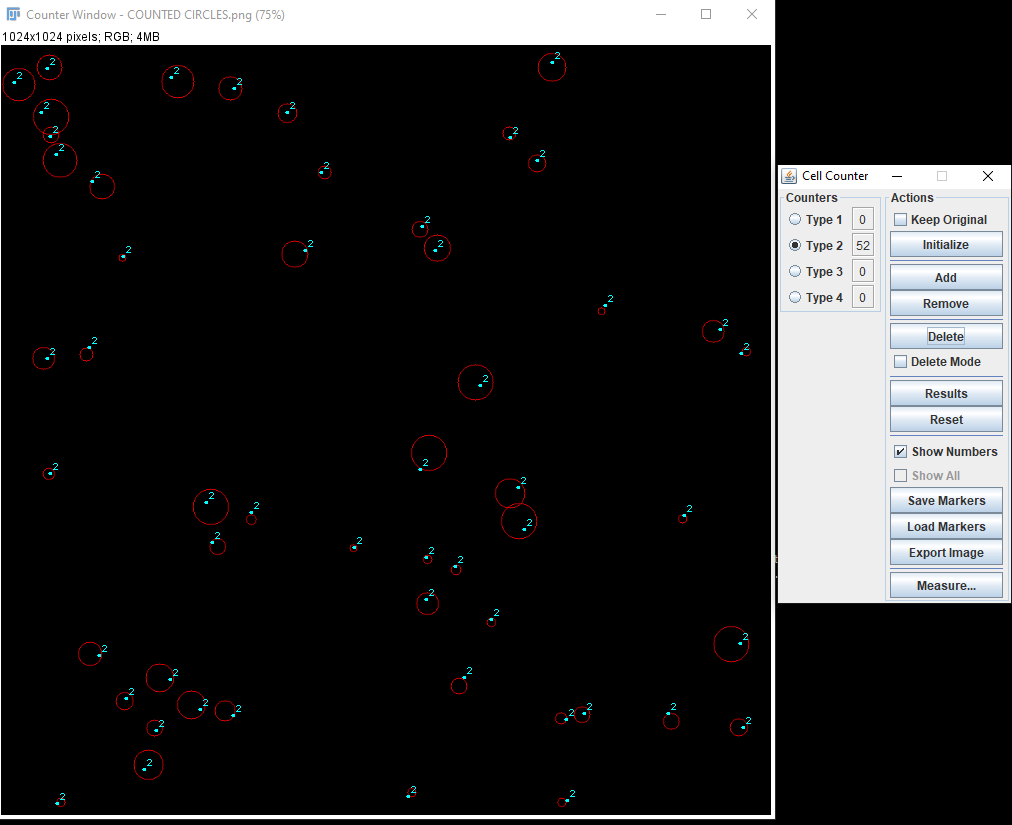Image resolution: width=1012 pixels, height=825 pixels.
Task: Select the Type 3 counter
Action: (795, 271)
